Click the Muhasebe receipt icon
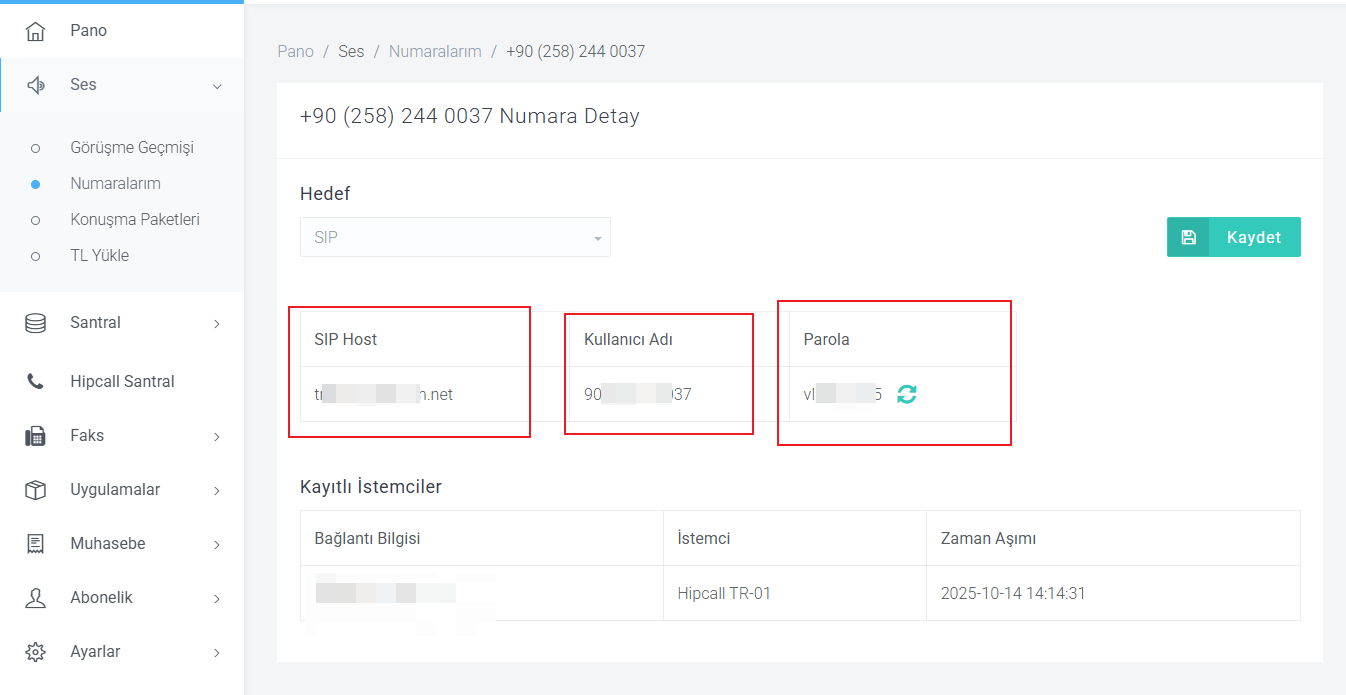This screenshot has width=1346, height=695. 35,544
